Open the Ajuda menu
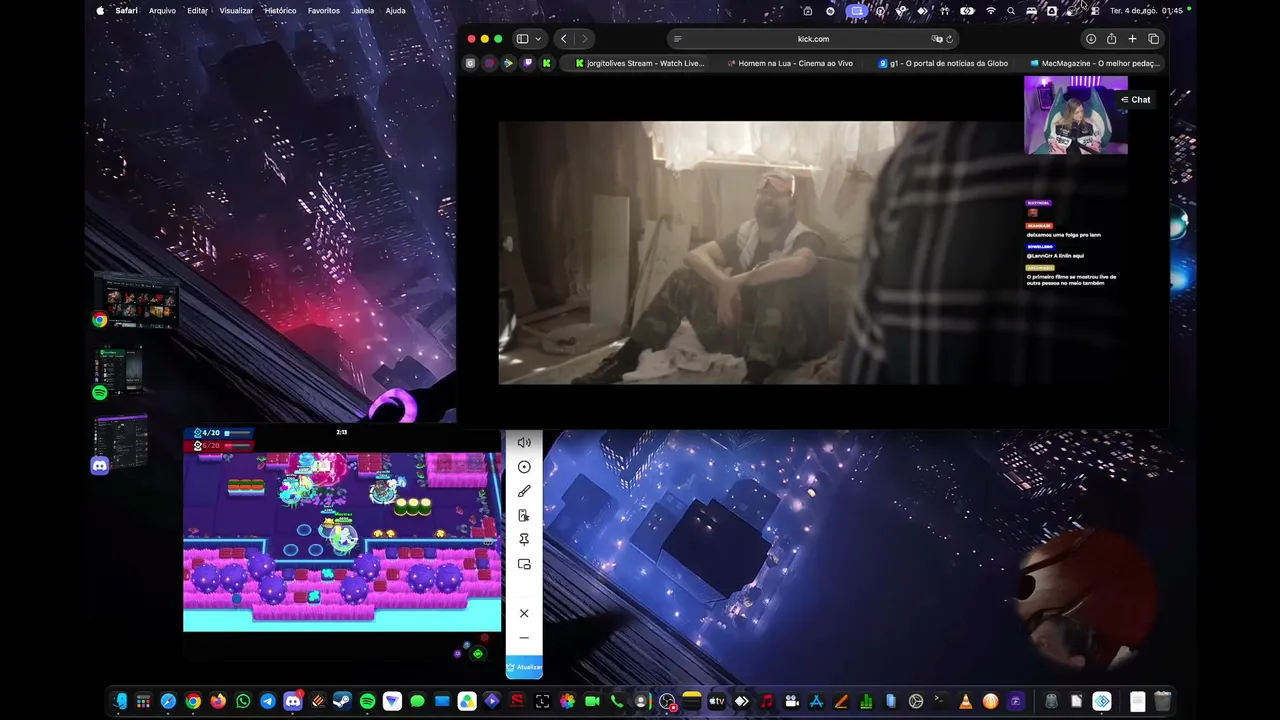The height and width of the screenshot is (720, 1280). (x=396, y=10)
